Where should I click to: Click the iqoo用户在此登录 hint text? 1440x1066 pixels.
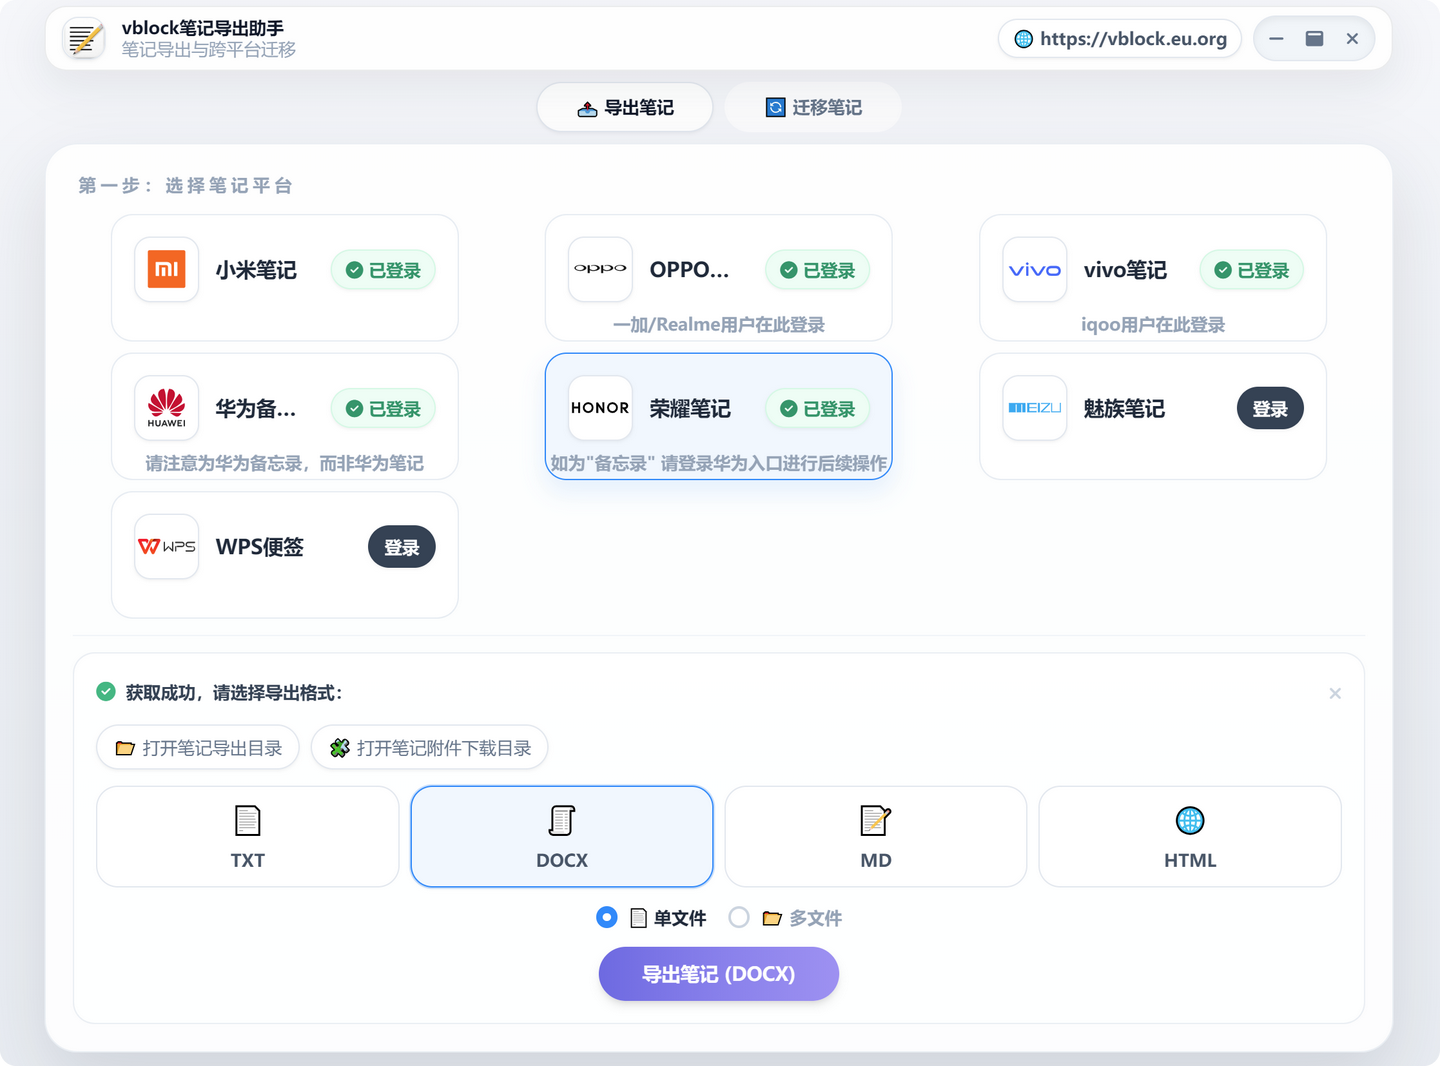(1153, 325)
